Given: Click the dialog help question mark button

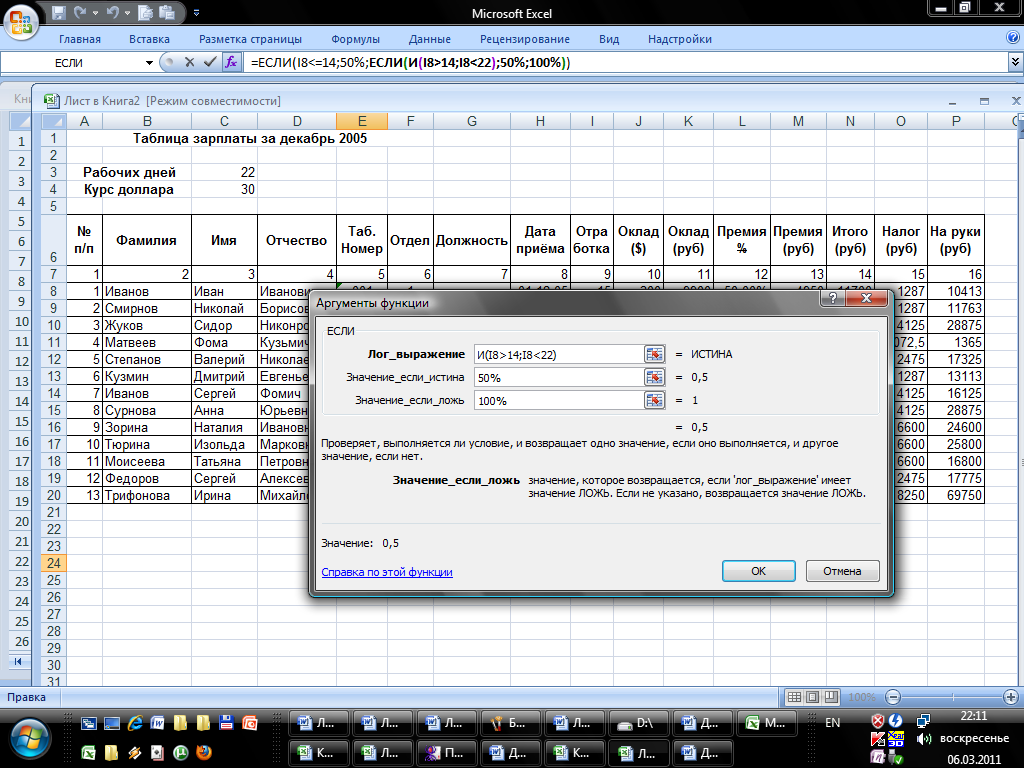Looking at the screenshot, I should pyautogui.click(x=833, y=298).
